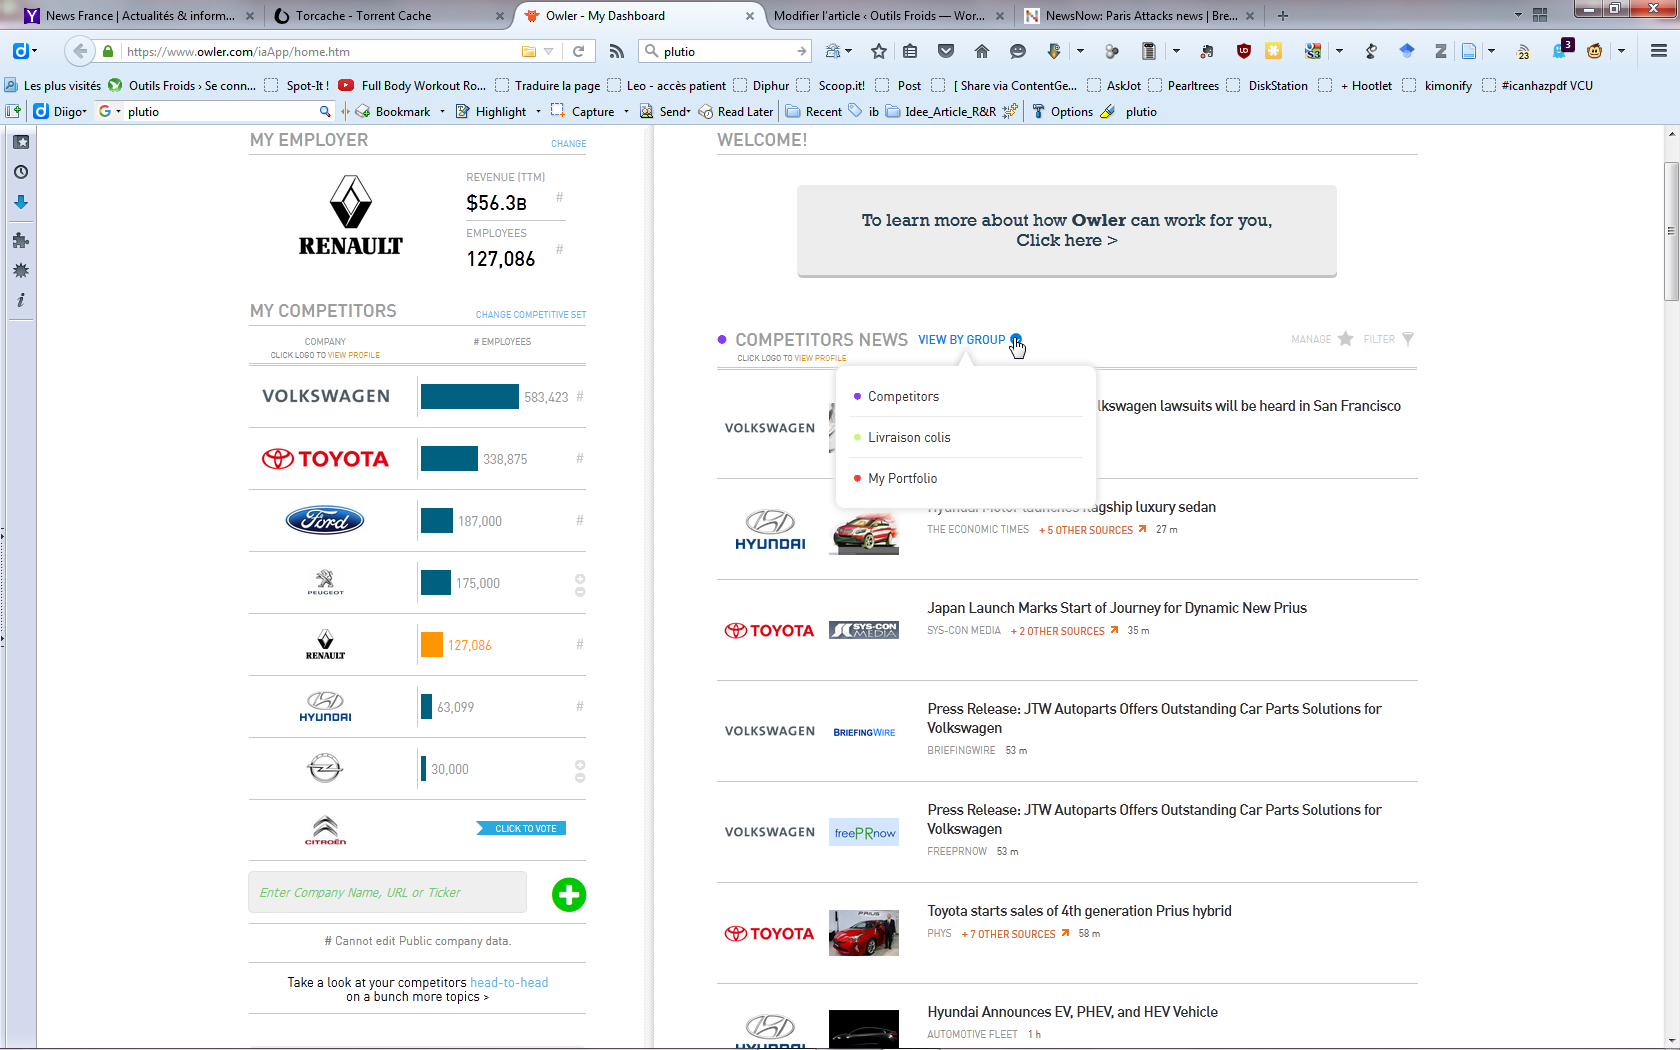Open the head-to-head comparison link
The width and height of the screenshot is (1680, 1050).
point(509,982)
